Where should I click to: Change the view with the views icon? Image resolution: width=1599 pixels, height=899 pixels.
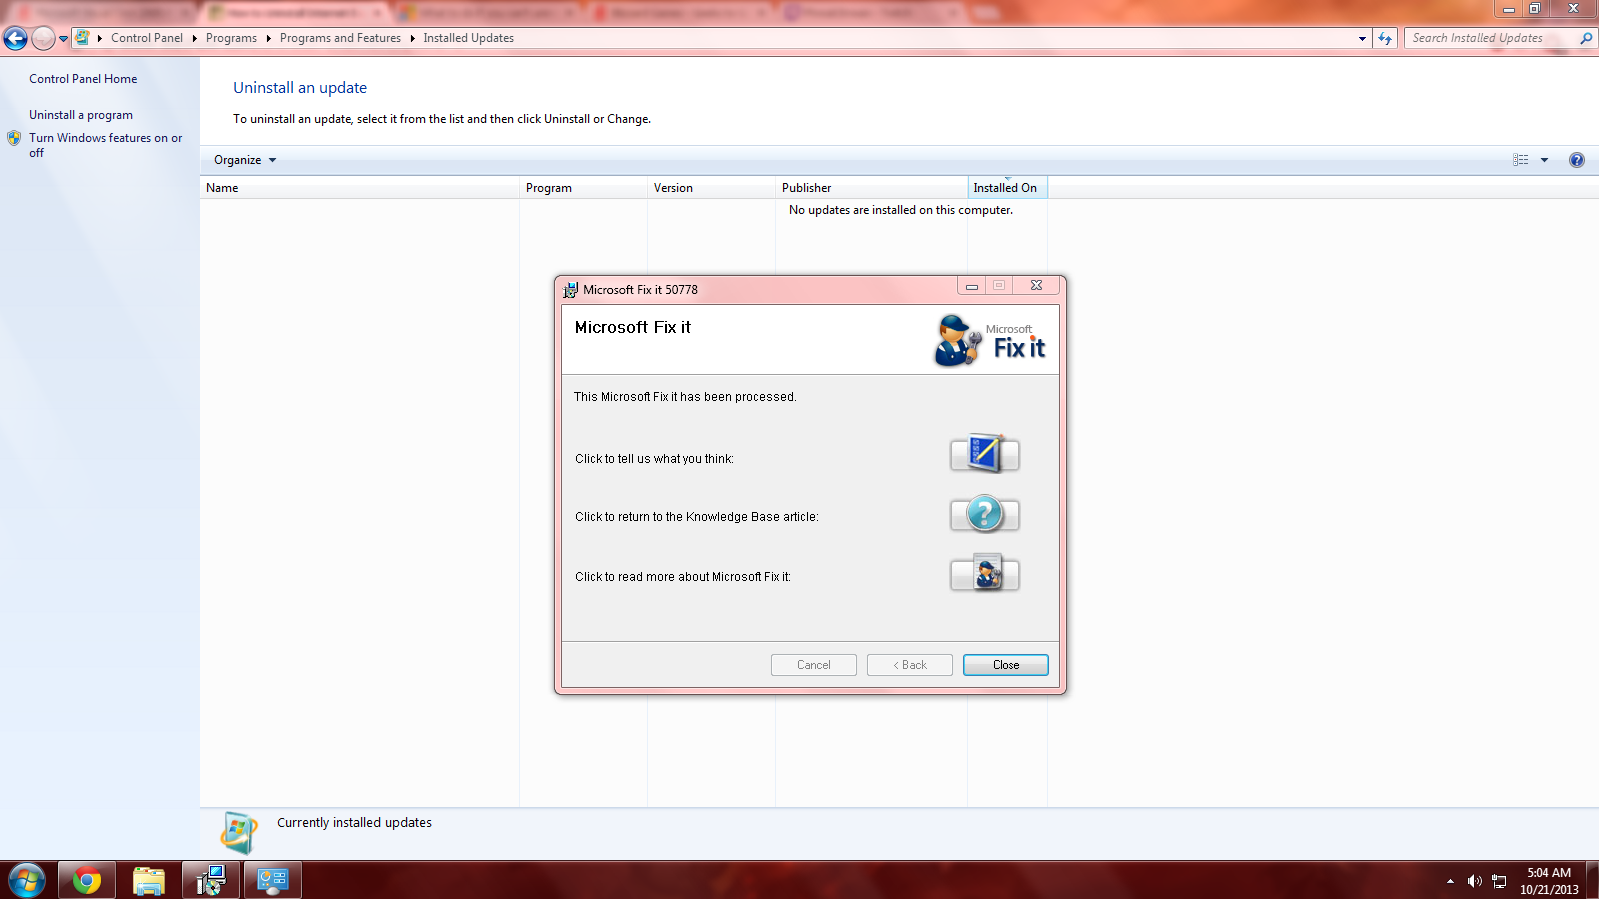1520,160
